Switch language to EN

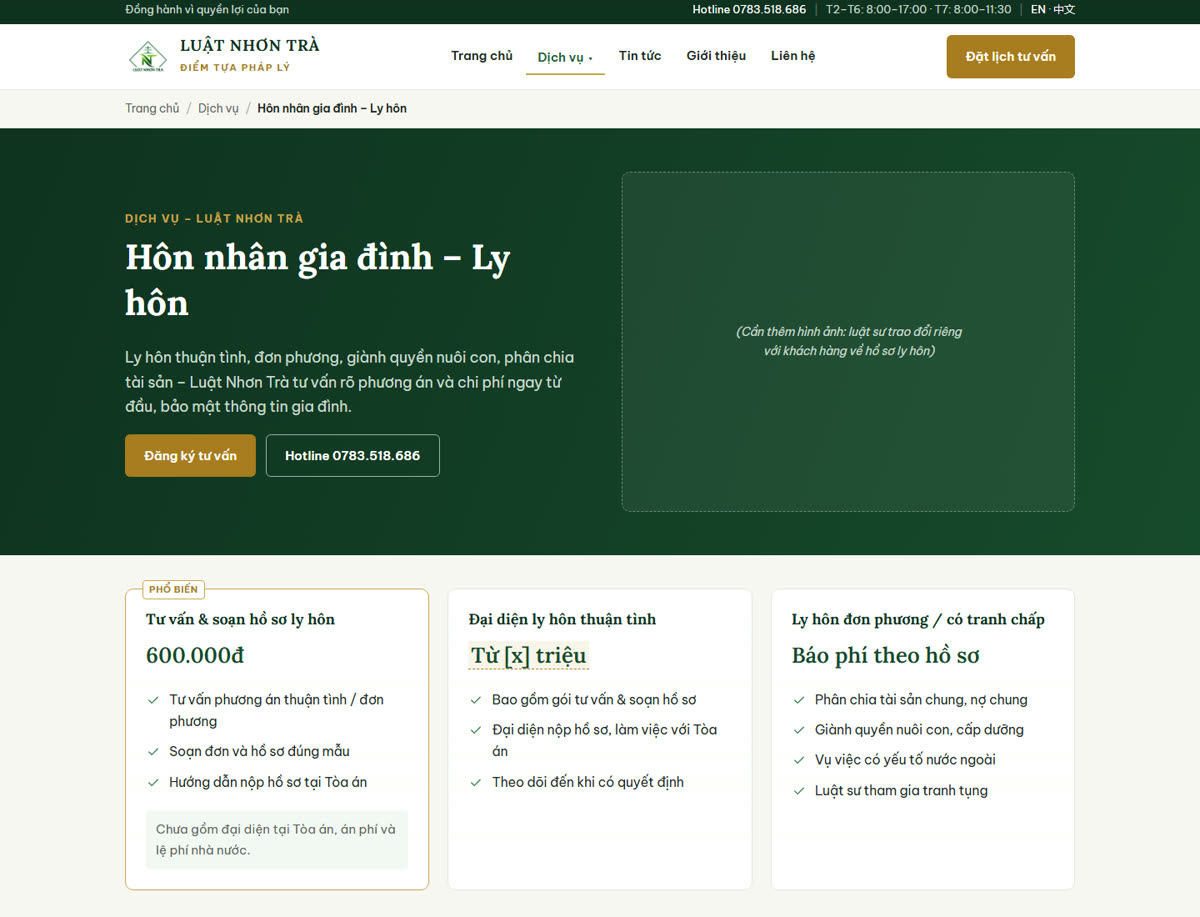tap(1038, 10)
